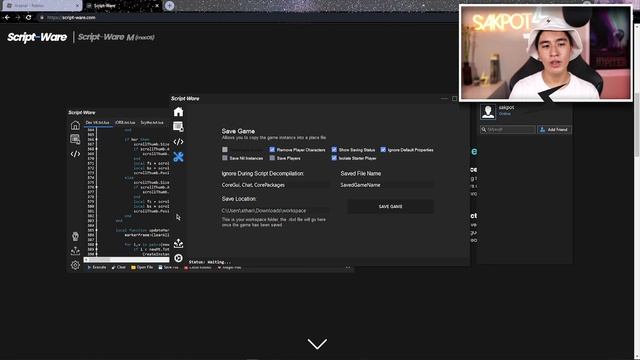The width and height of the screenshot is (640, 360).
Task: Click the mask icon in back window sidebar
Action: [75, 236]
